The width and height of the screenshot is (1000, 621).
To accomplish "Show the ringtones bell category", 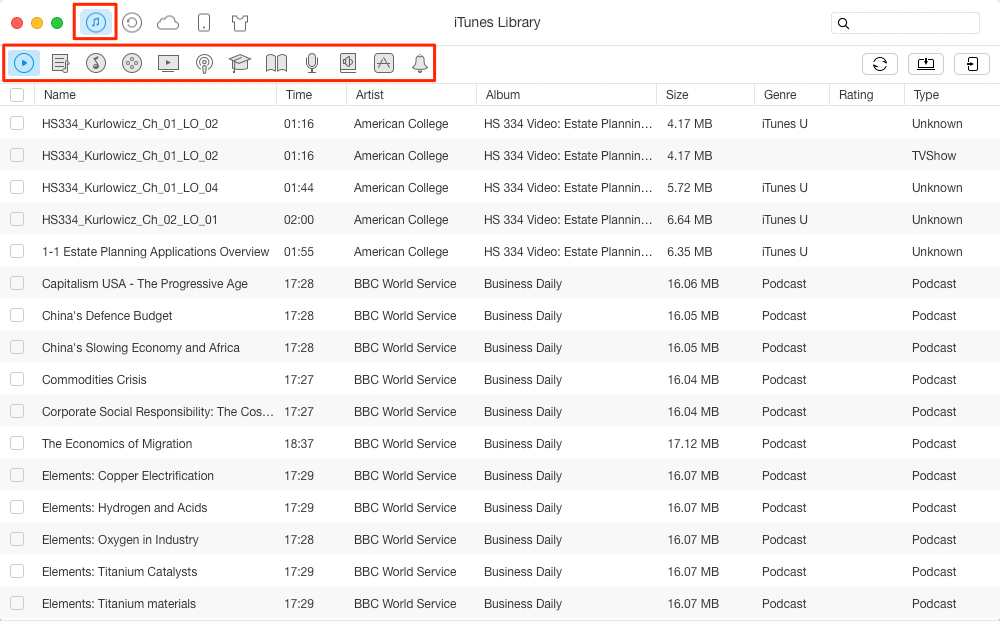I will 420,63.
